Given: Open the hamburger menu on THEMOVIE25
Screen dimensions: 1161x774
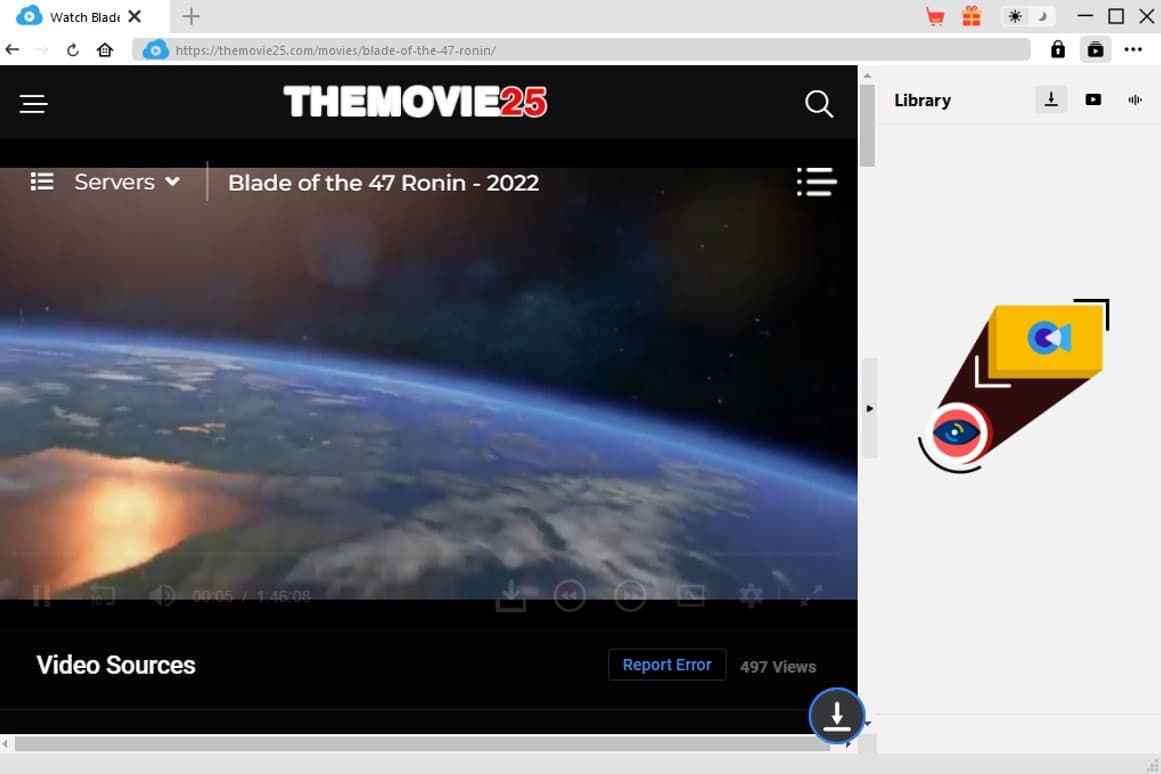Looking at the screenshot, I should click(x=34, y=104).
